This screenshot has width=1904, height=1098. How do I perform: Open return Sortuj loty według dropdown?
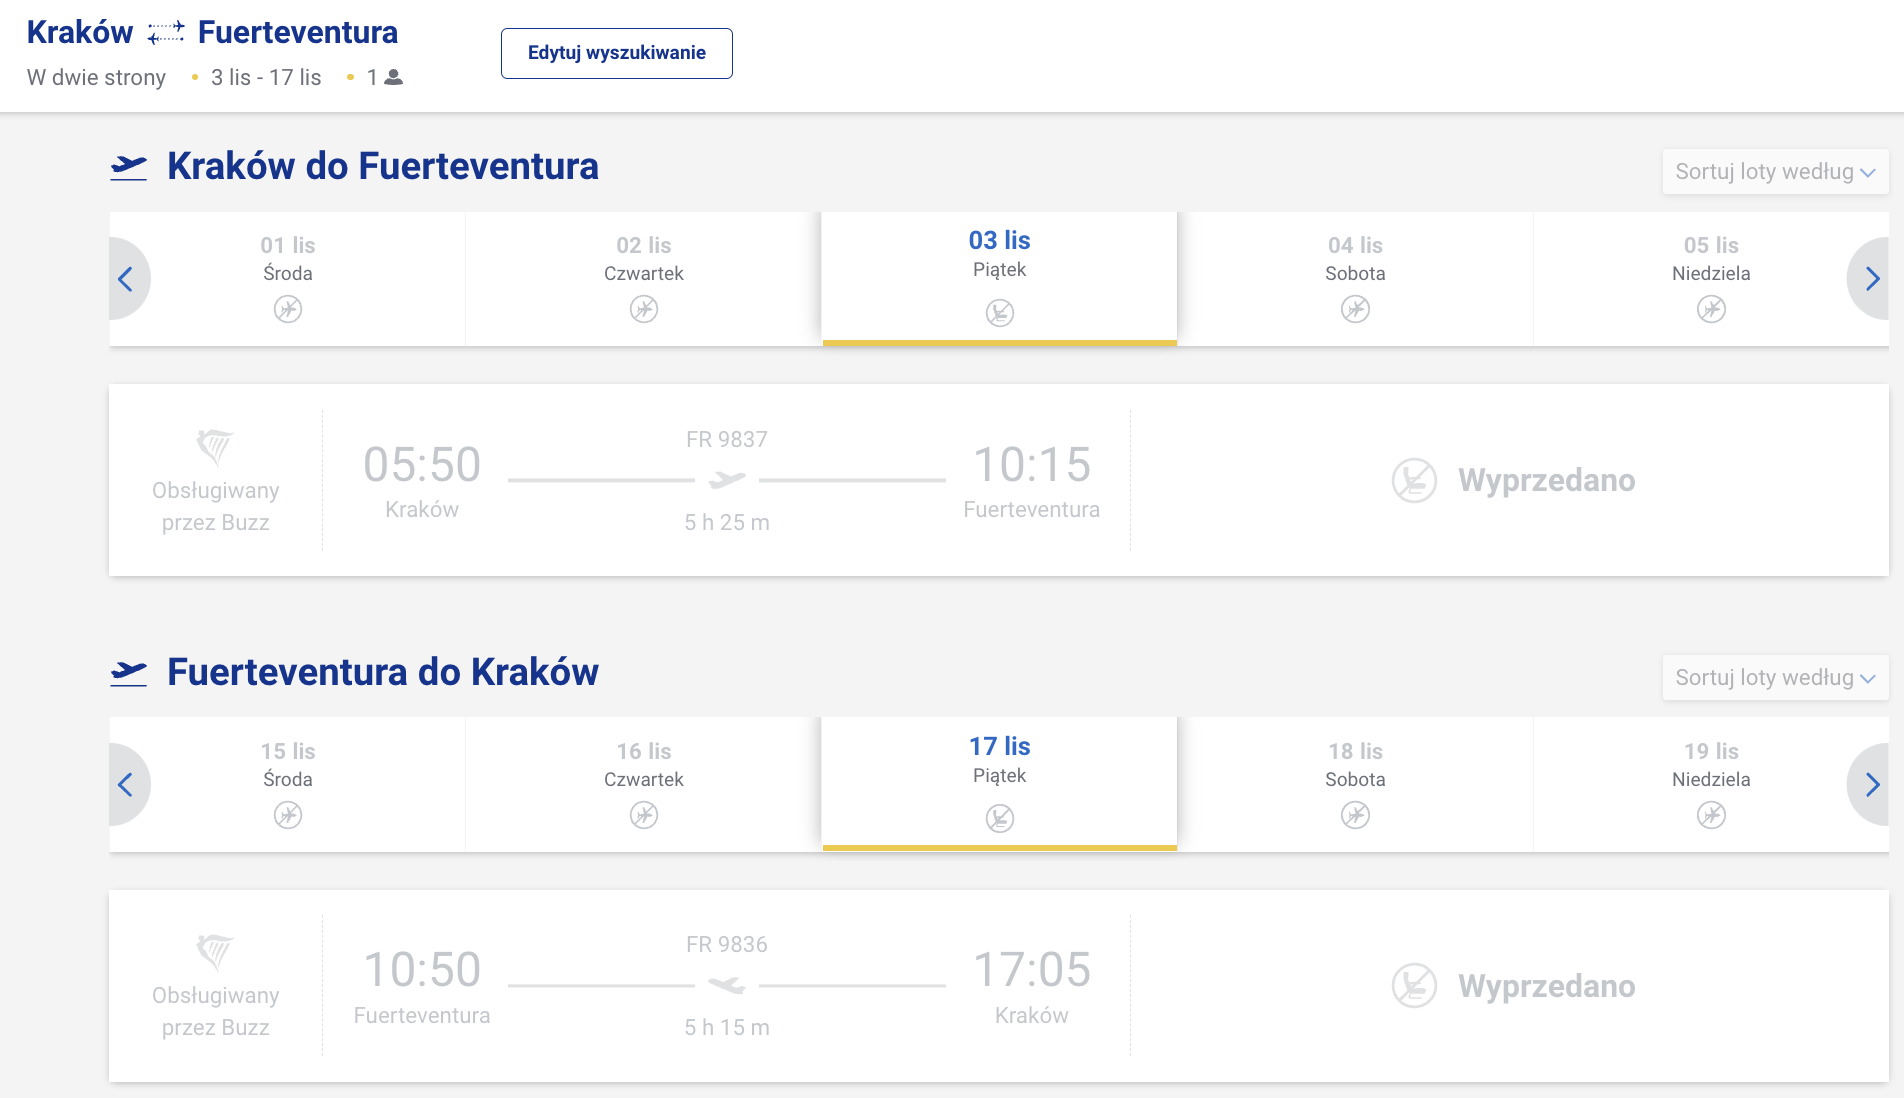[1775, 678]
